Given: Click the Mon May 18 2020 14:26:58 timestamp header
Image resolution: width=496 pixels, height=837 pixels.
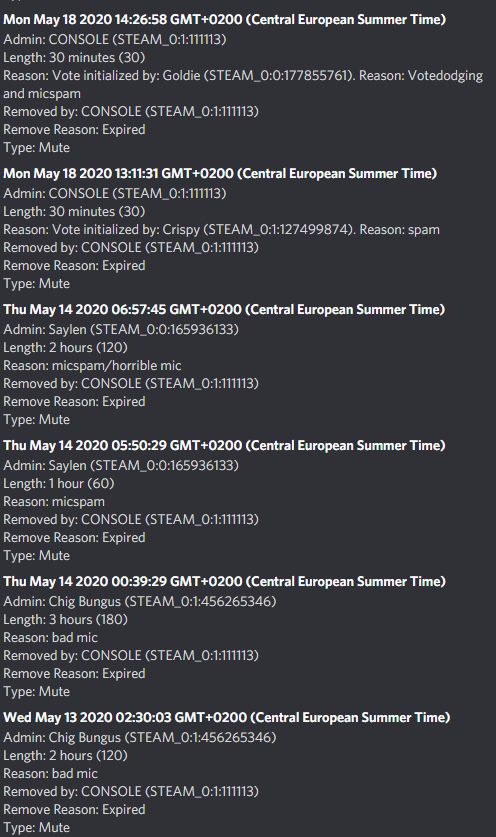Looking at the screenshot, I should (x=225, y=20).
